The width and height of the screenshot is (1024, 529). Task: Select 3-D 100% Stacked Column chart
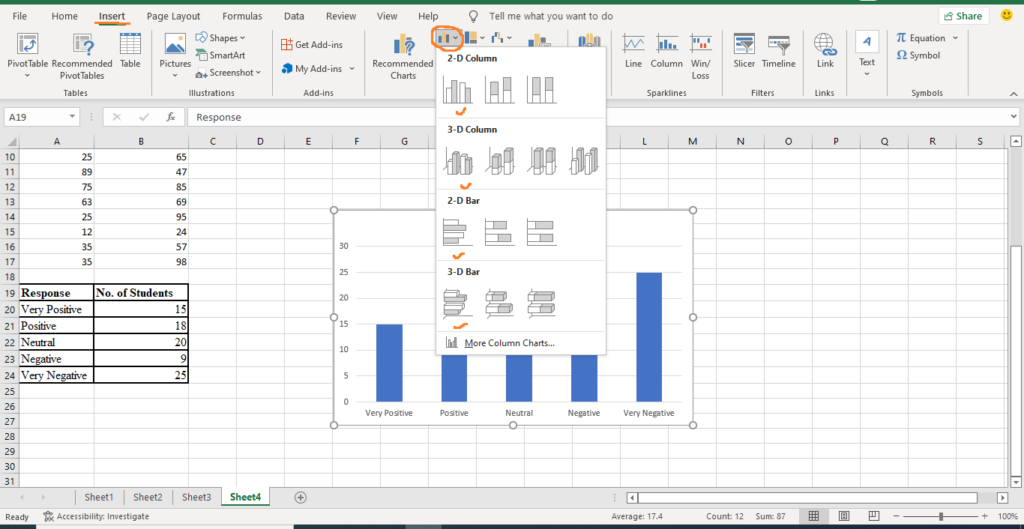click(x=541, y=161)
